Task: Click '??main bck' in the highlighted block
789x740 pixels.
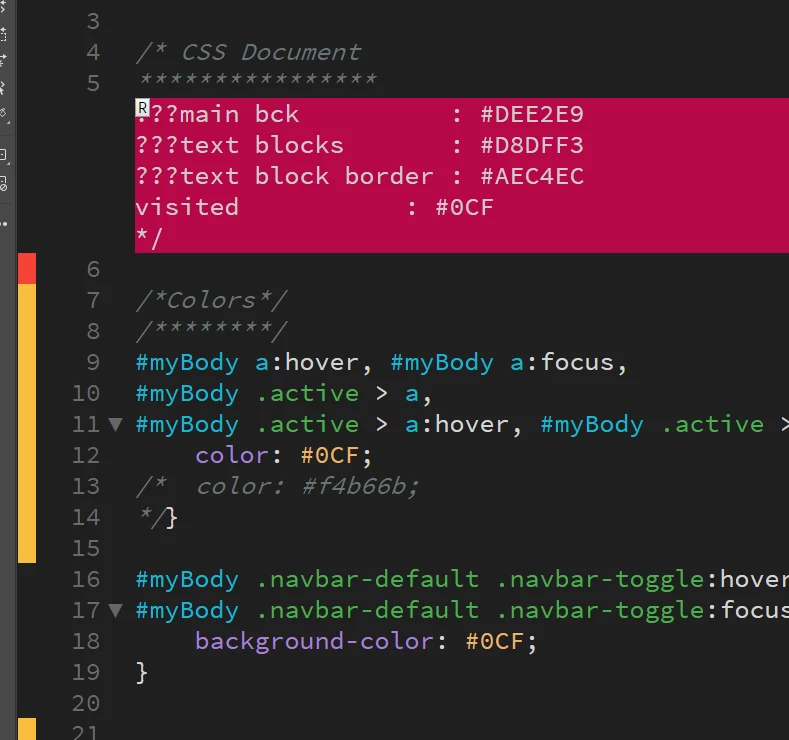Action: (x=225, y=115)
